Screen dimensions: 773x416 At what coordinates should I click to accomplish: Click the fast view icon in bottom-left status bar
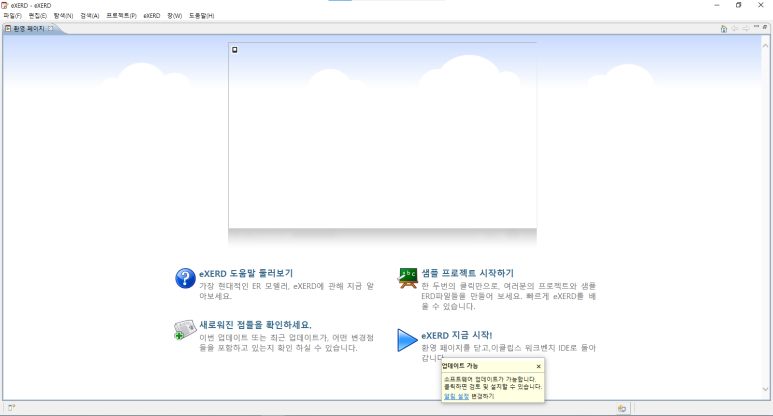click(11, 408)
